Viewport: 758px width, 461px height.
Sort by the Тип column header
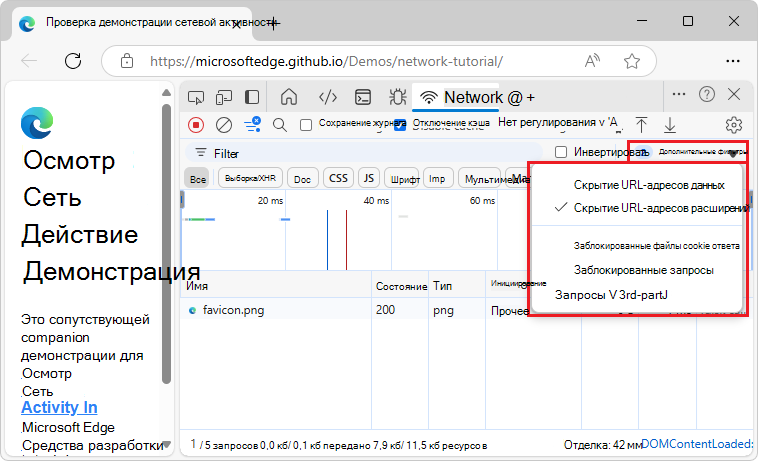pos(457,286)
